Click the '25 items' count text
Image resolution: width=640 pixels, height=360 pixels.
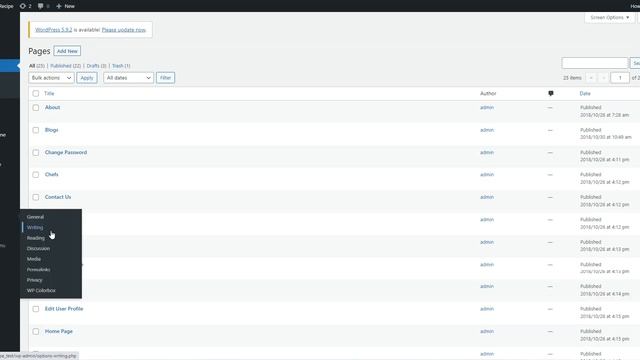click(x=572, y=78)
